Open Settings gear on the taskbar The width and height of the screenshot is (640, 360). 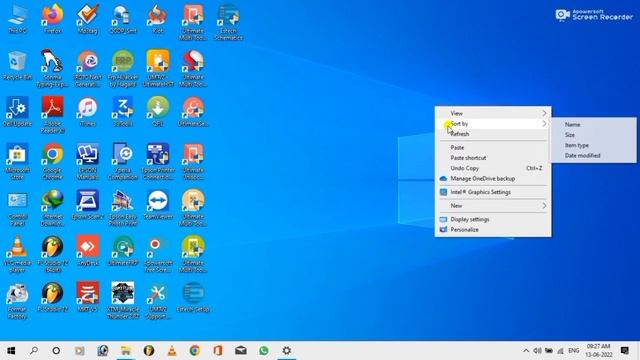[x=287, y=351]
